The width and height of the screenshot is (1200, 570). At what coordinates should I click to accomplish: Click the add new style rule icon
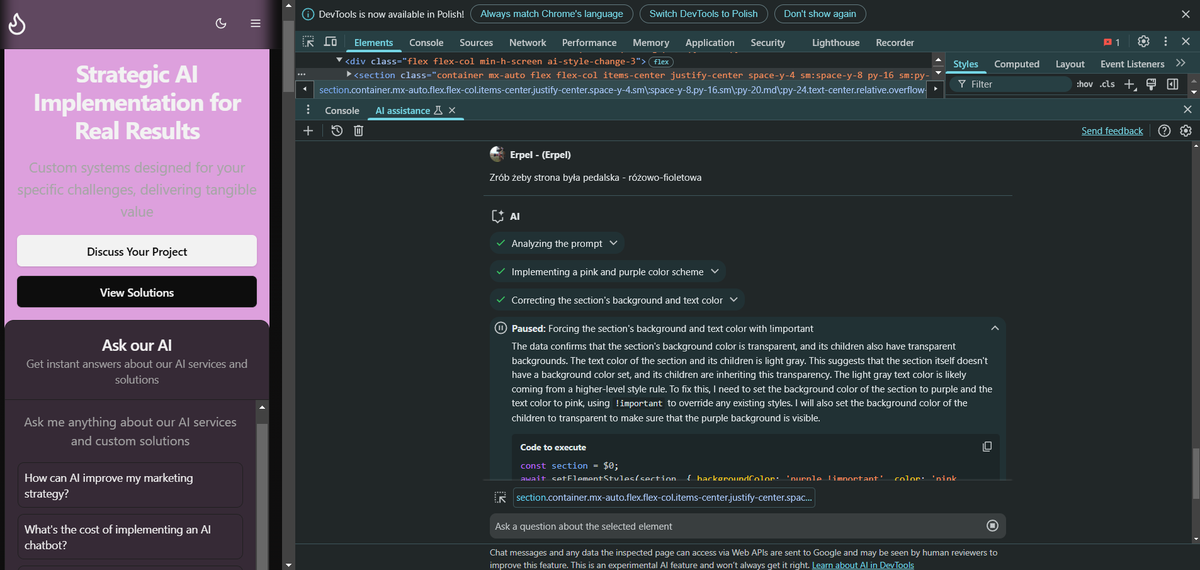pyautogui.click(x=1129, y=84)
